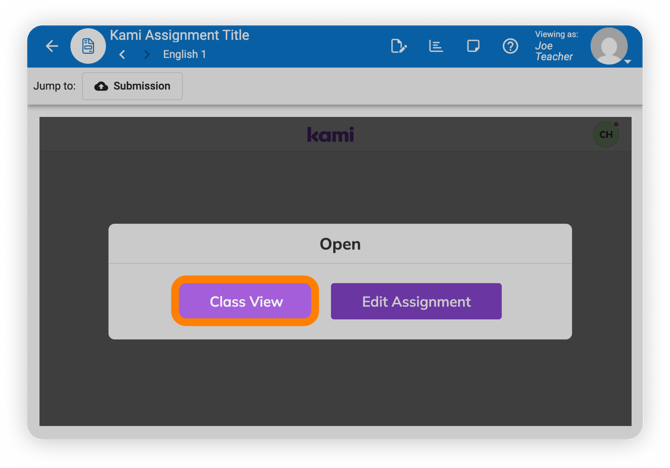Open the grading edit icon

[398, 46]
